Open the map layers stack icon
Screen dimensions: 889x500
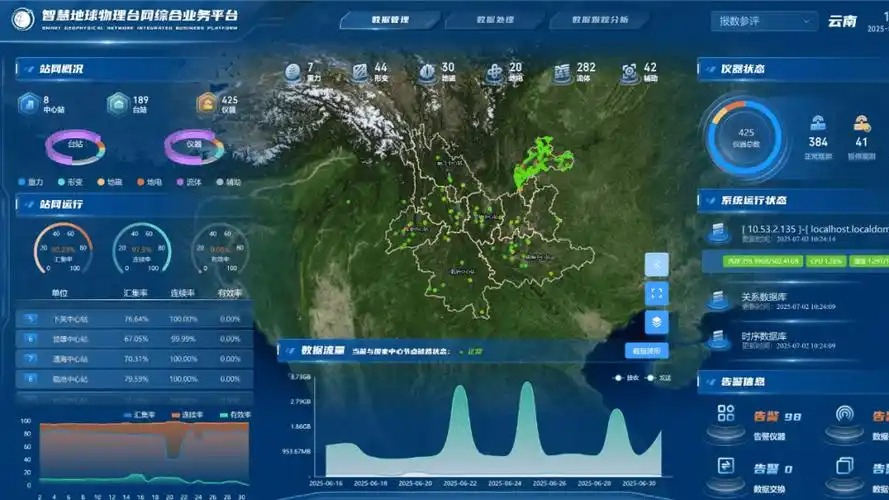point(656,322)
